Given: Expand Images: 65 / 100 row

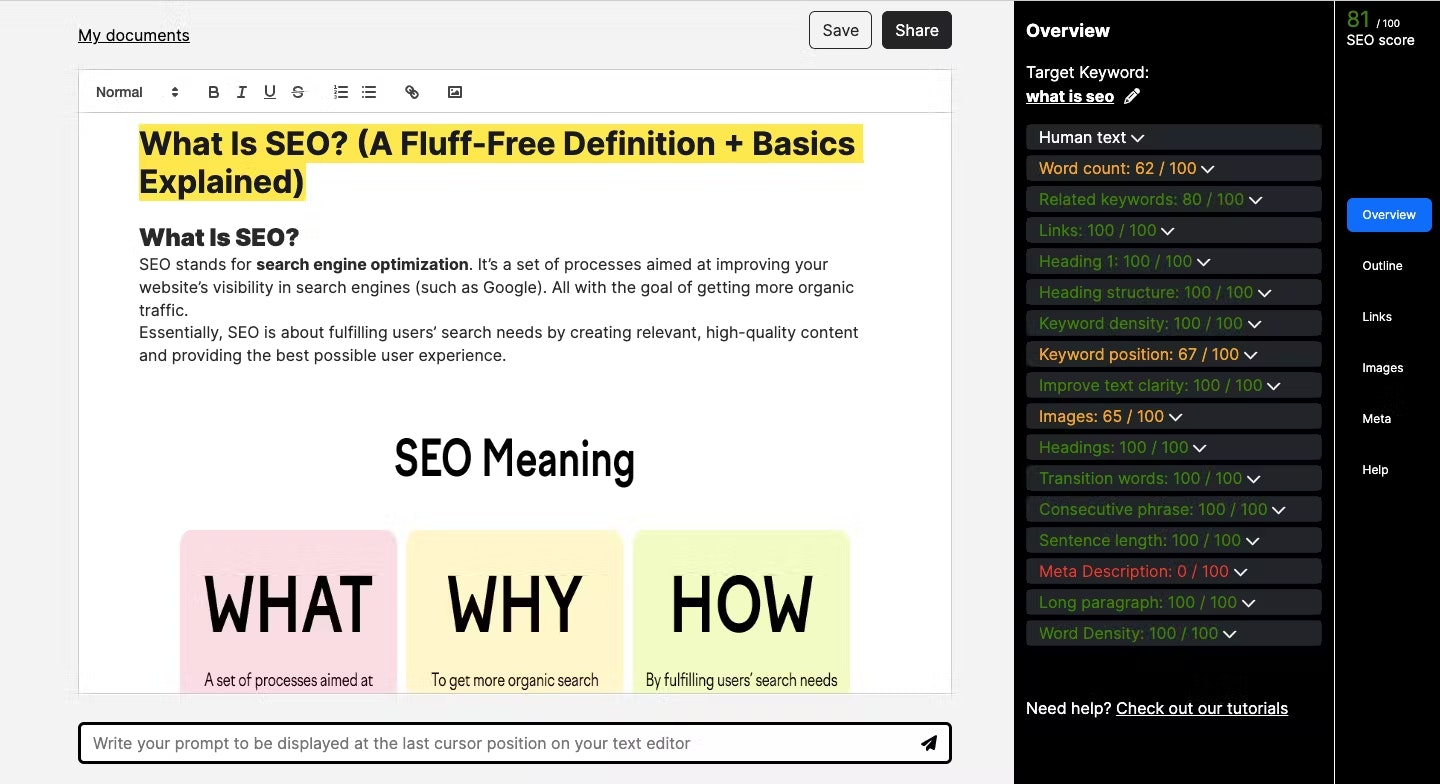Looking at the screenshot, I should point(1174,416).
